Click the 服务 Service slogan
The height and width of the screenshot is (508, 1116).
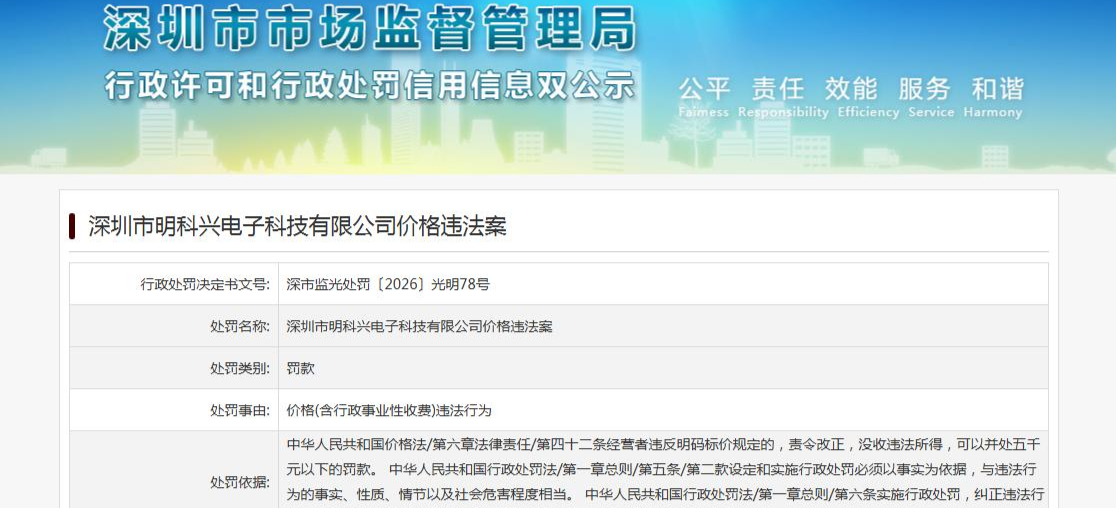(930, 97)
